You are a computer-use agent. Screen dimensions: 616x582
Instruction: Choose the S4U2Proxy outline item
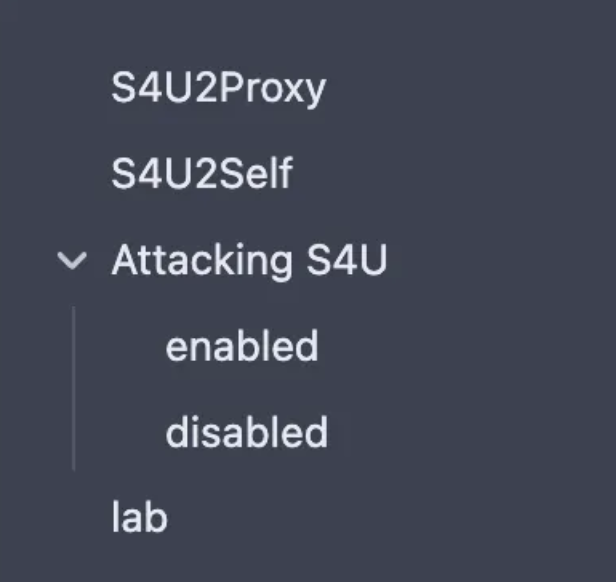[x=218, y=89]
